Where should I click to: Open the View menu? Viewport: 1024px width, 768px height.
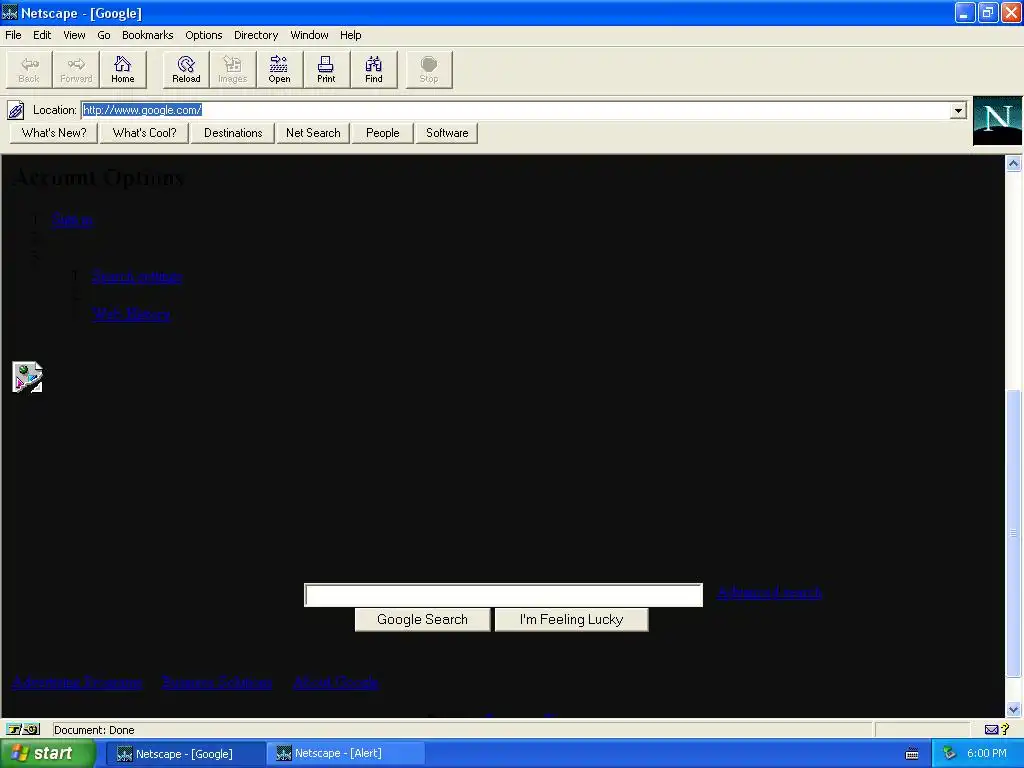[74, 35]
